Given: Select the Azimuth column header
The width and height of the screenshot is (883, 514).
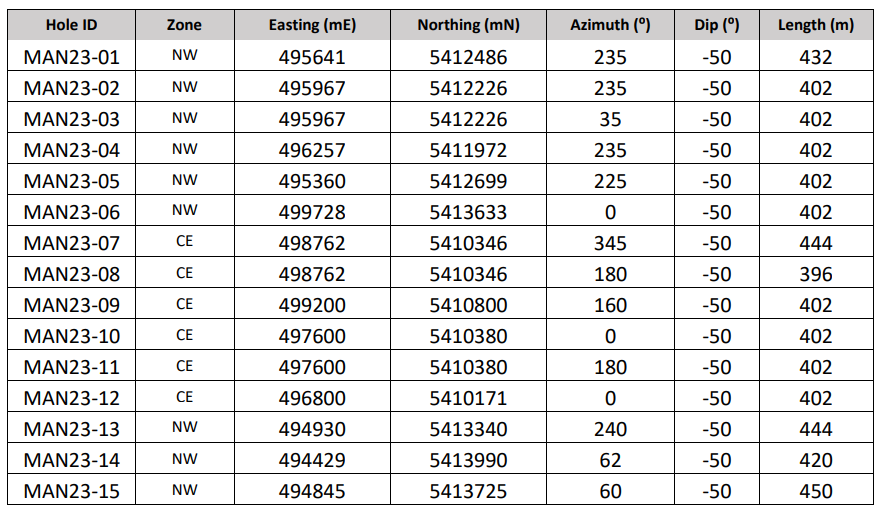Looking at the screenshot, I should (610, 25).
